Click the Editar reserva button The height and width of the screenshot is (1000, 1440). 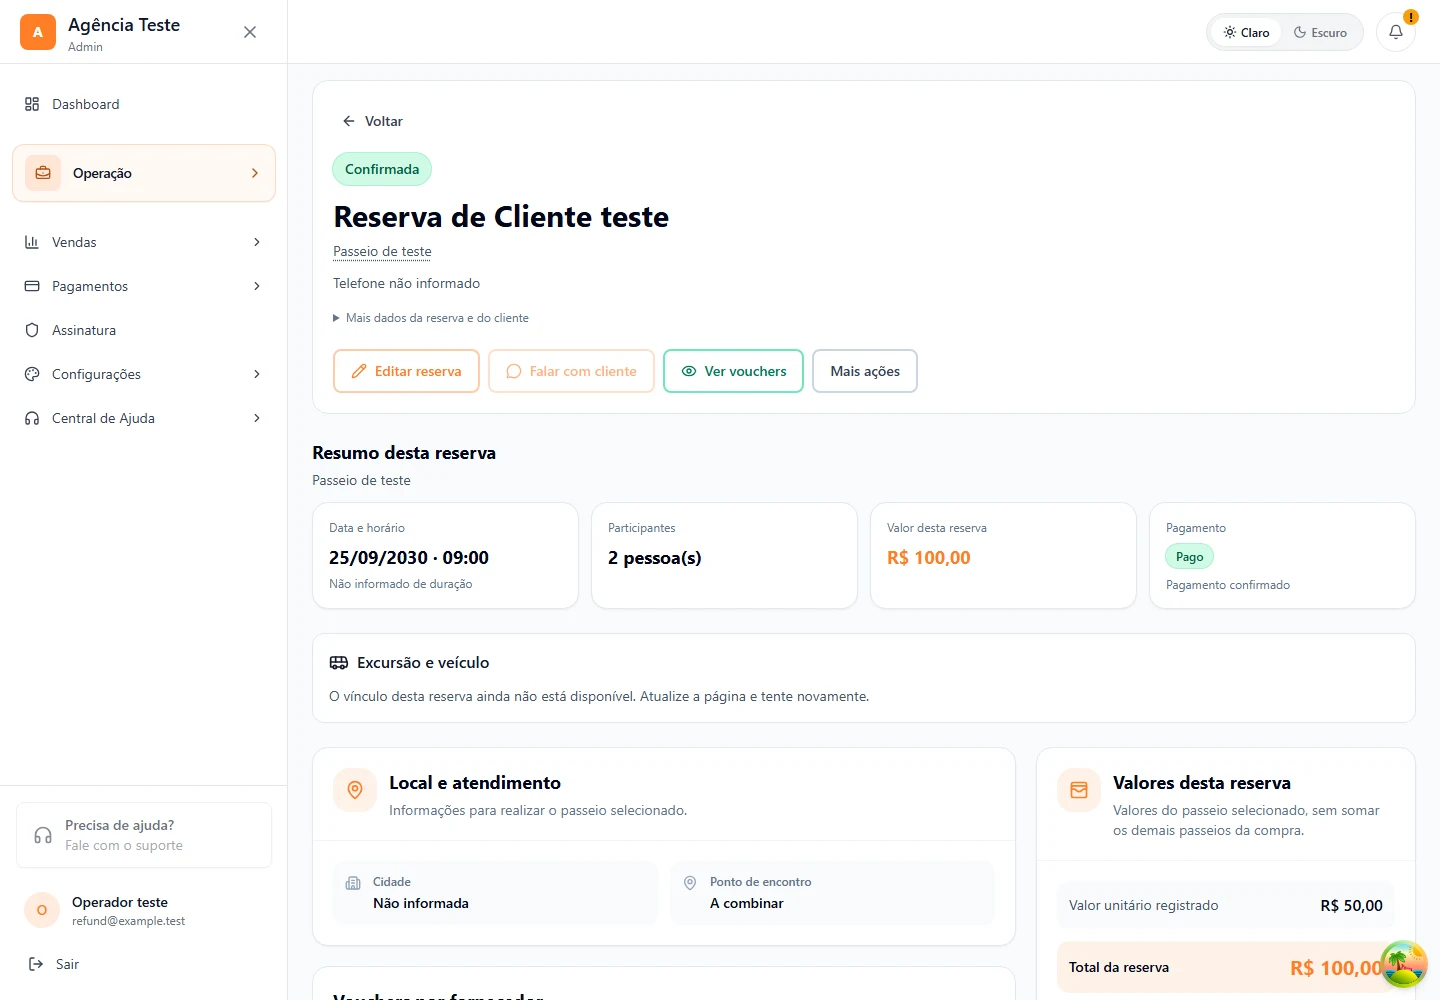click(x=406, y=371)
